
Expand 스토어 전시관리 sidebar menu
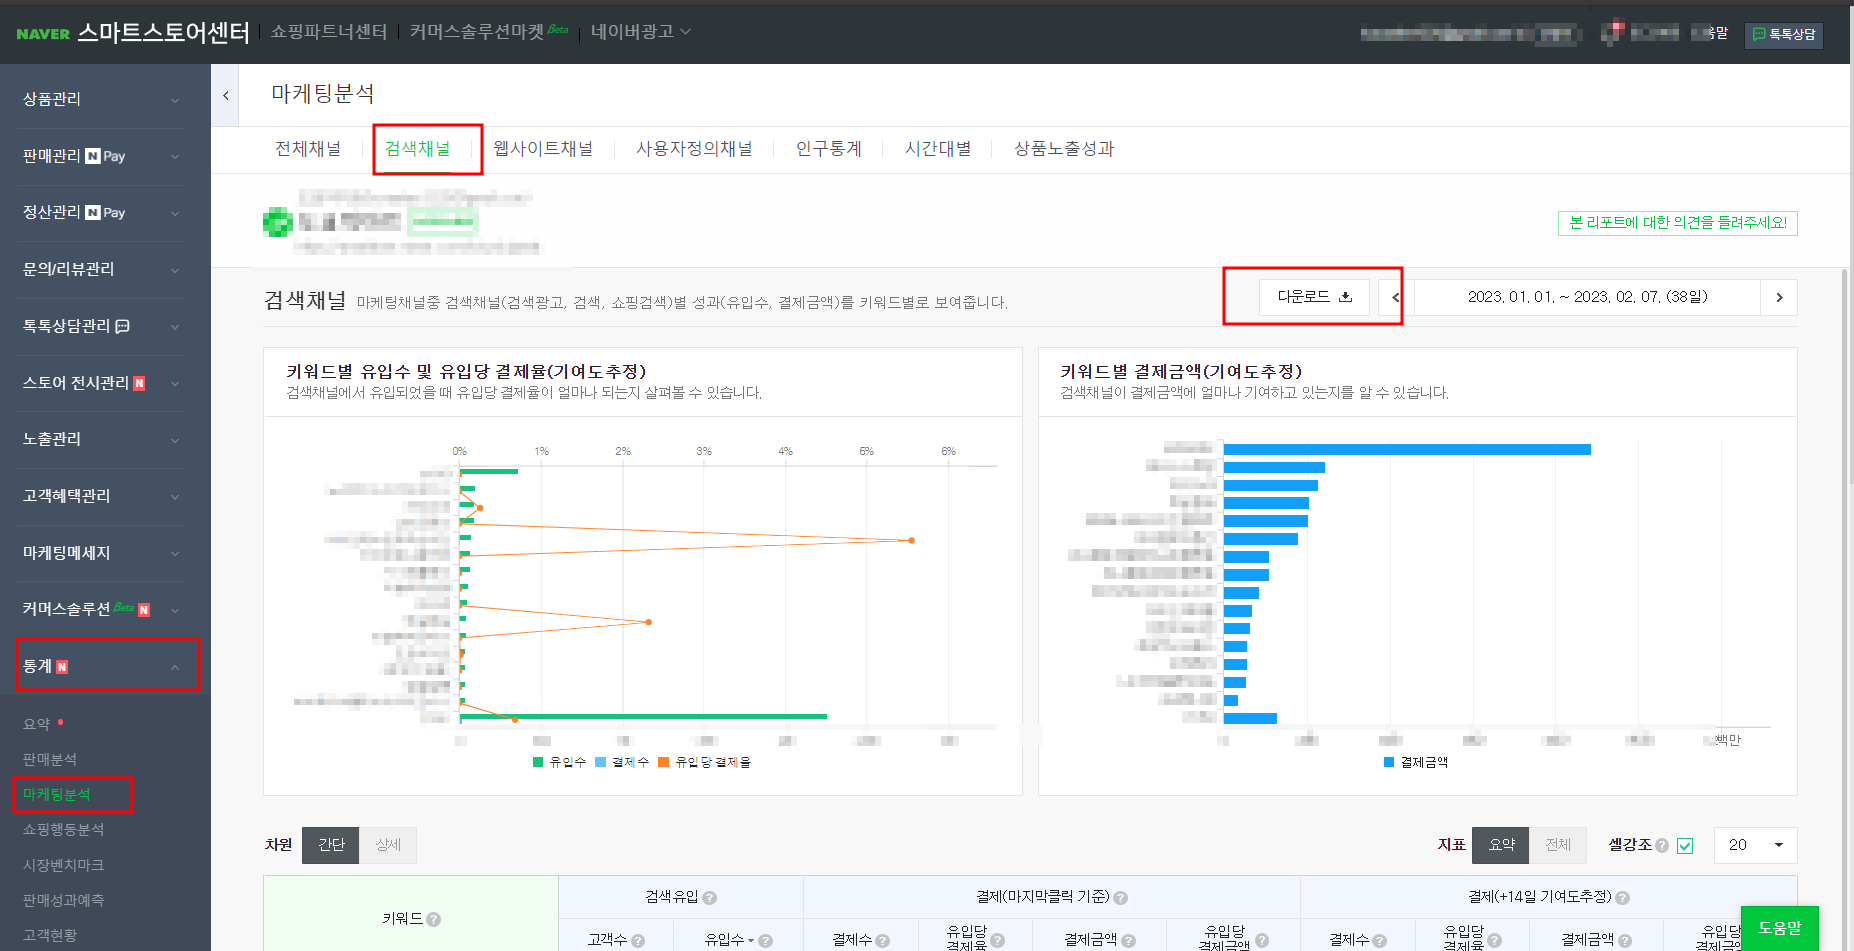(99, 383)
